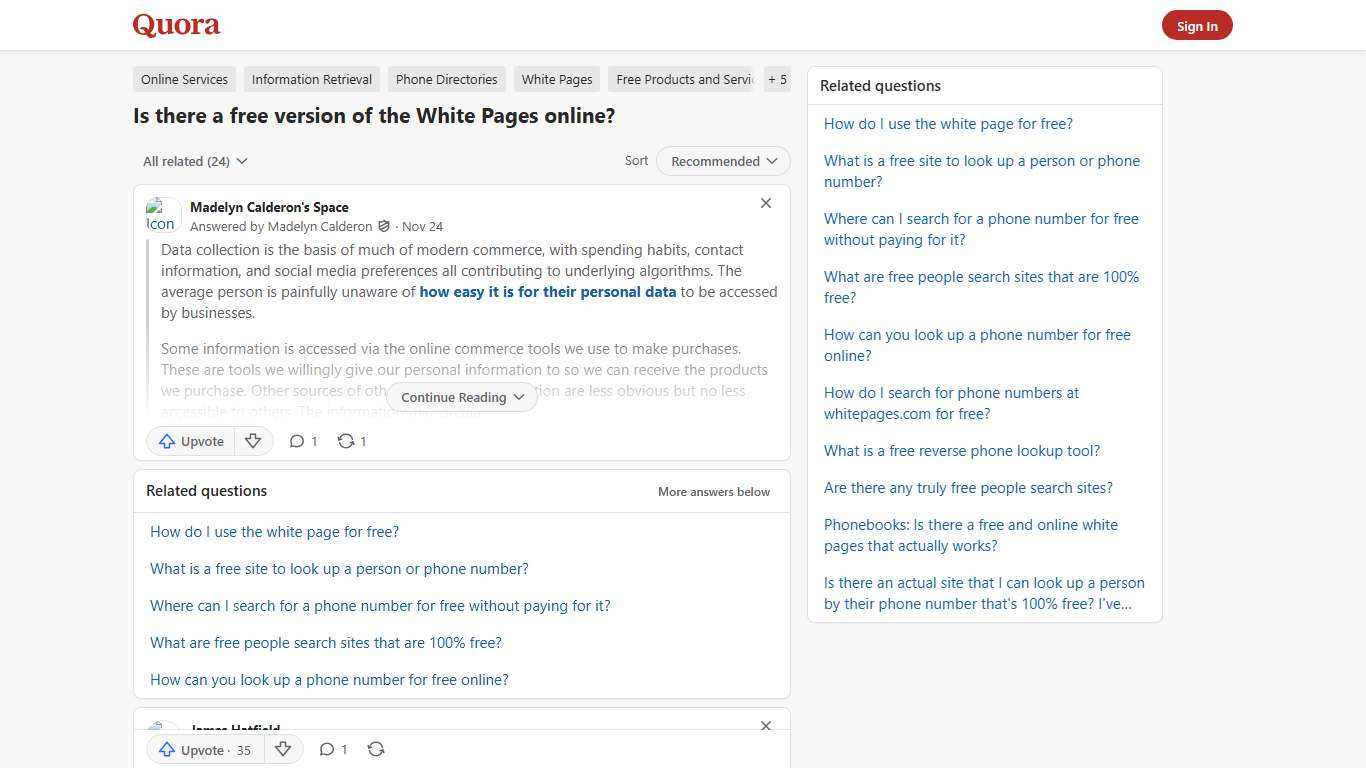
Task: Repost Madelyn Calderon's answer
Action: 350,441
